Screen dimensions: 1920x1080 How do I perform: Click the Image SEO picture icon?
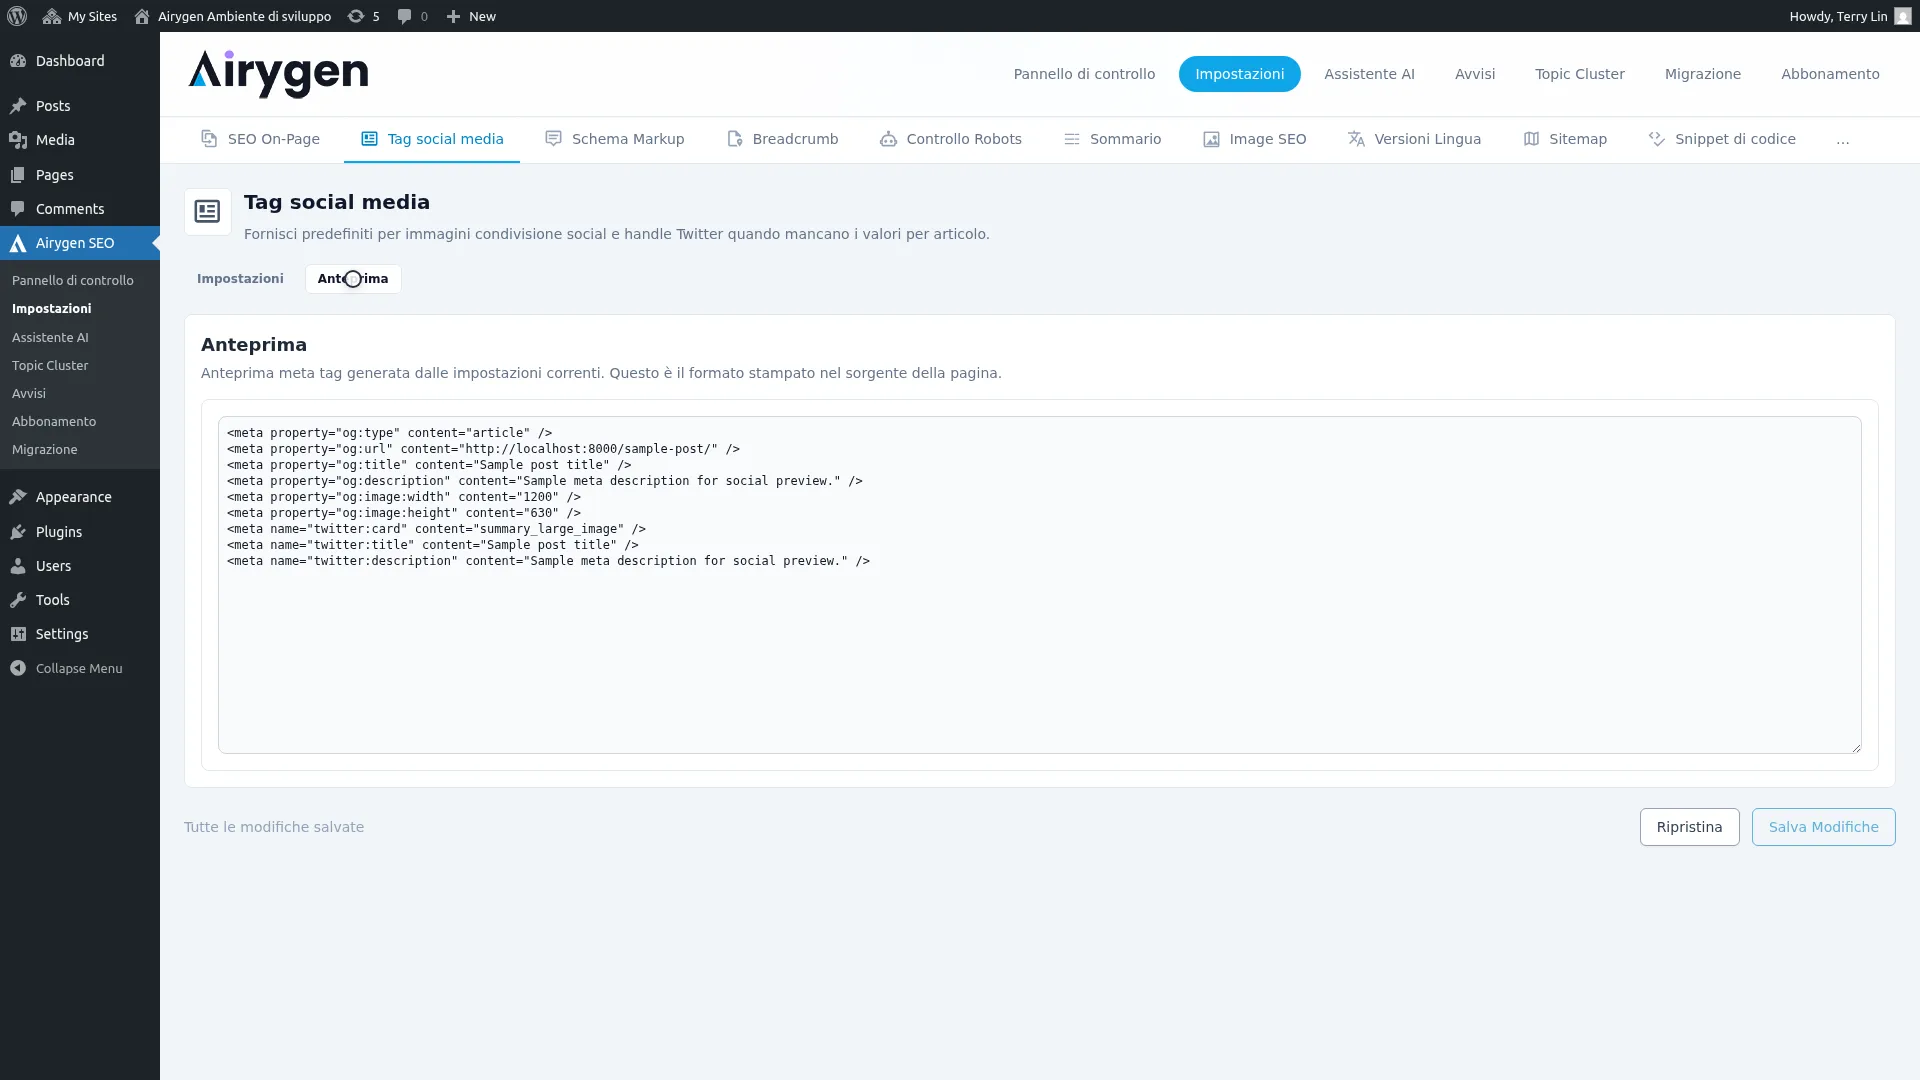1211,139
